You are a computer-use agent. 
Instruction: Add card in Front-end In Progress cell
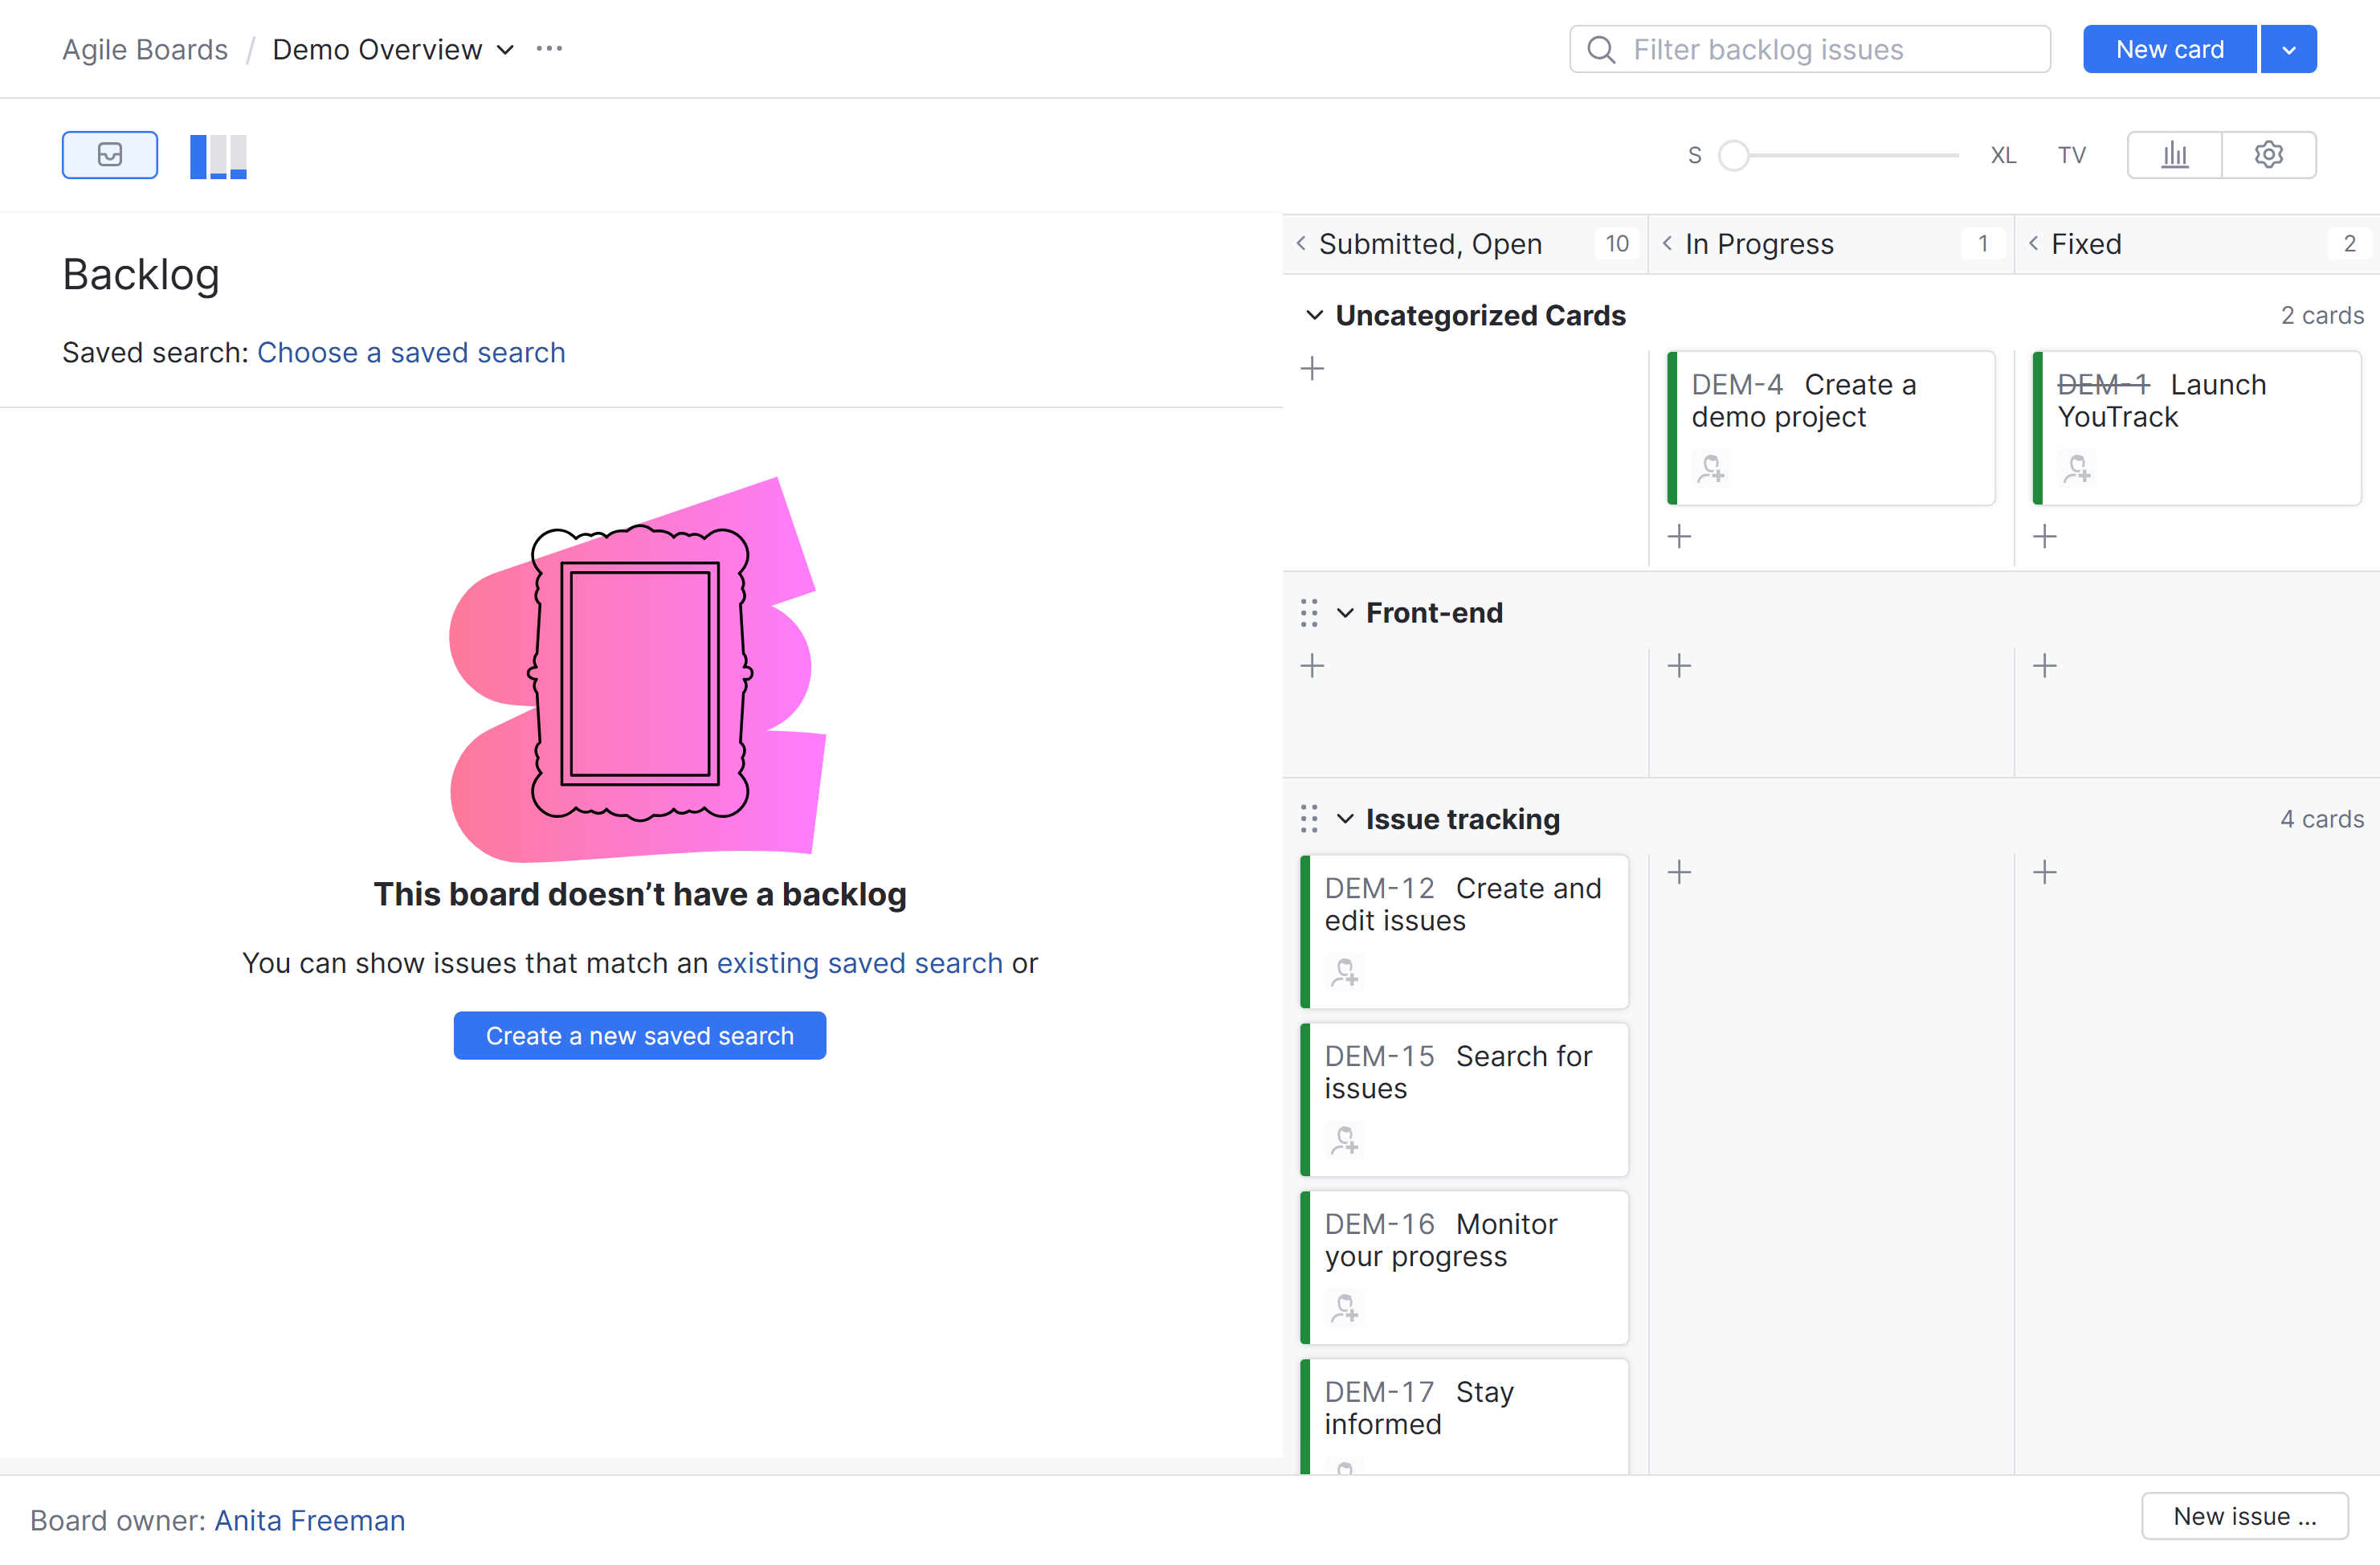coord(1679,666)
